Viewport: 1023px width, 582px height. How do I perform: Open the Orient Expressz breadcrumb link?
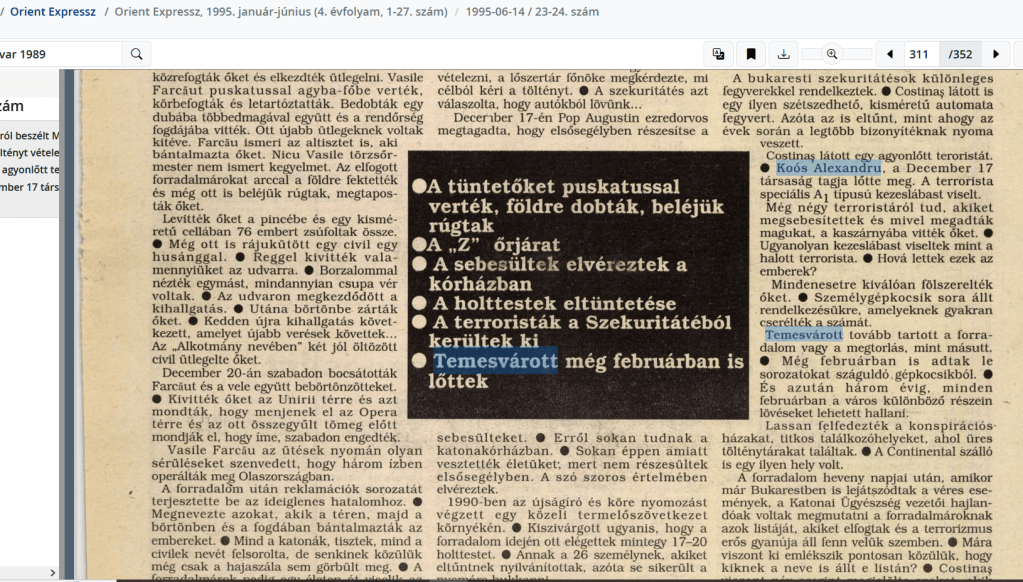point(52,12)
